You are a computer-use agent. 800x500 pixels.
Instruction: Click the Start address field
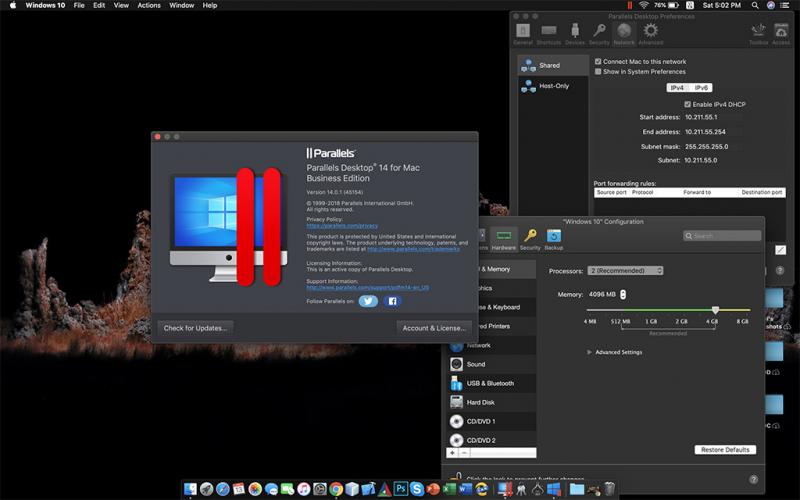point(713,117)
